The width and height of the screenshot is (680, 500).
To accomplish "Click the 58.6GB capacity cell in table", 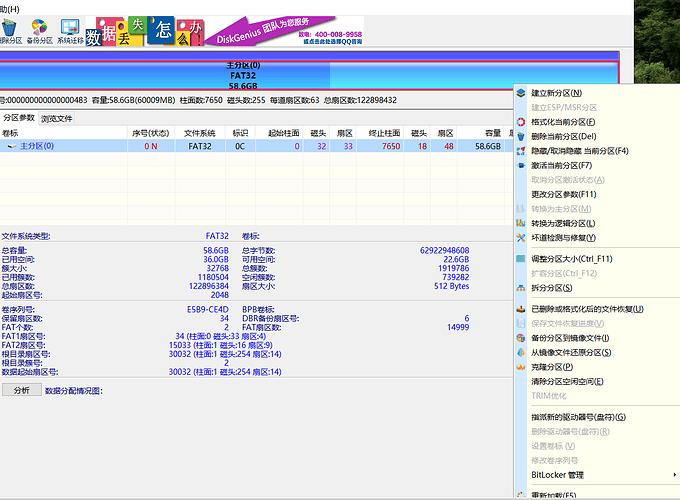I will [487, 146].
